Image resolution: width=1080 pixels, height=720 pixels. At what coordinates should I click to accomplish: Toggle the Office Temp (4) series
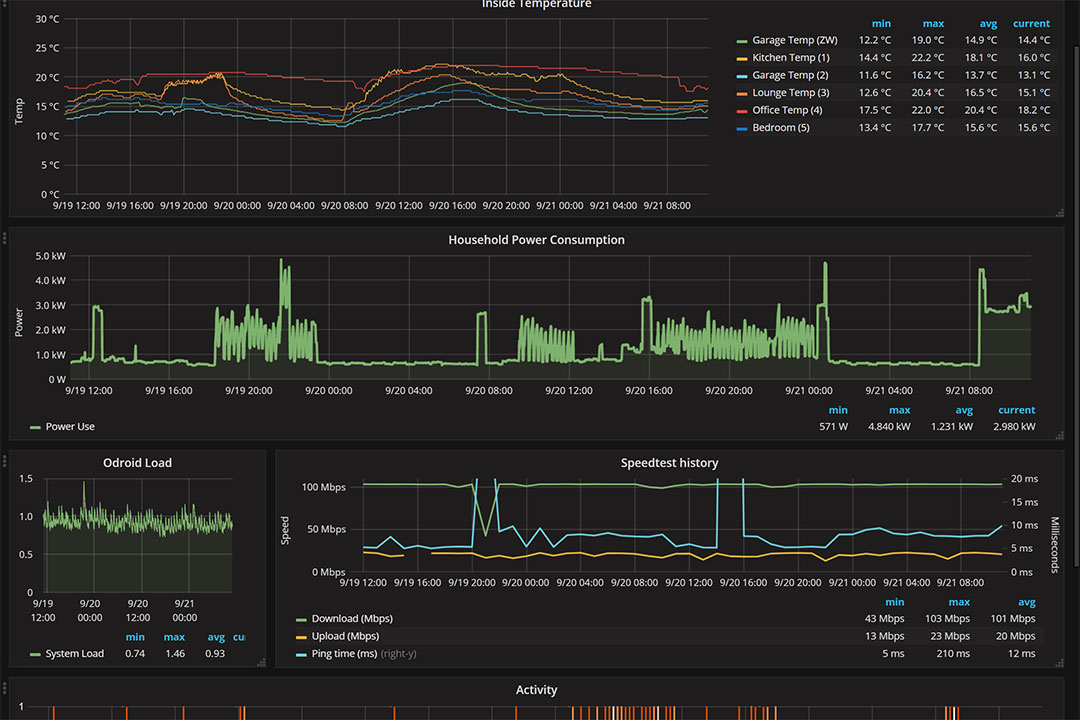(787, 110)
